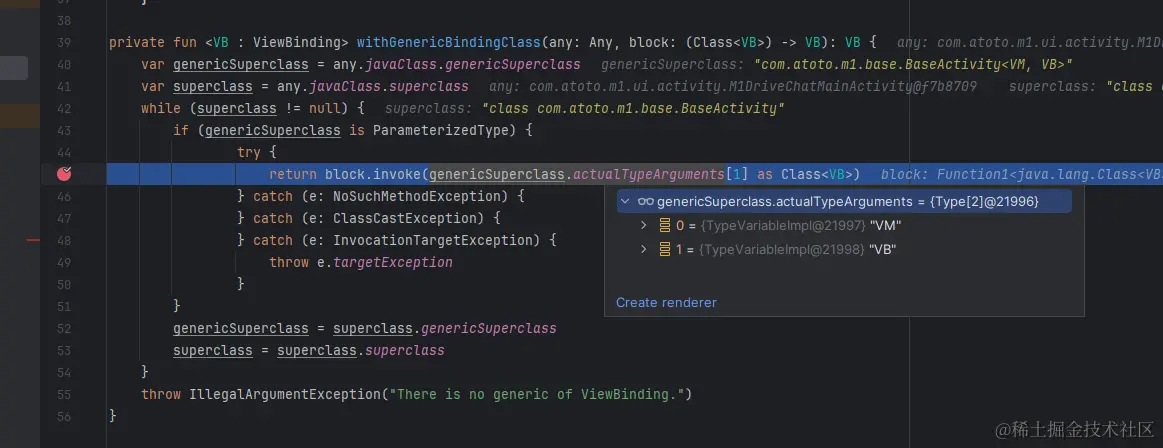Viewport: 1163px width, 448px height.
Task: Collapse the genericSuperclass.actualTypeArguments node
Action: pyautogui.click(x=624, y=201)
